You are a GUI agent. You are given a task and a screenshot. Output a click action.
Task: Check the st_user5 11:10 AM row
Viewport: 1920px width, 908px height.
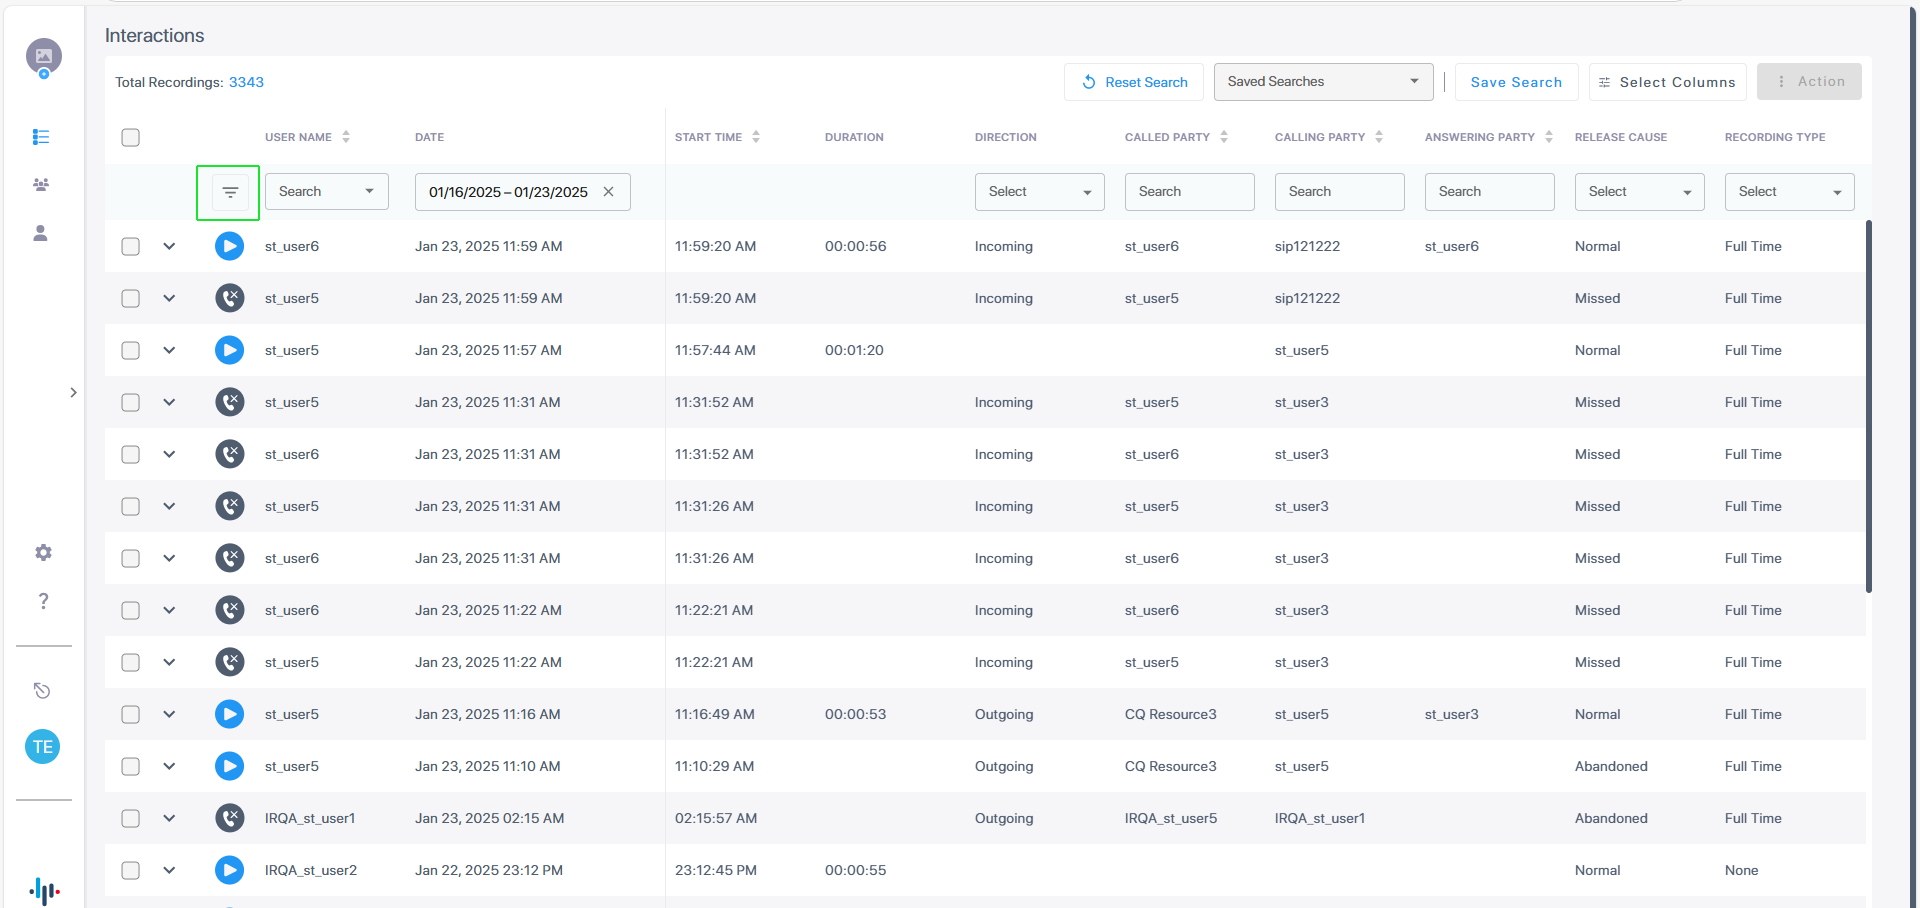tap(131, 766)
